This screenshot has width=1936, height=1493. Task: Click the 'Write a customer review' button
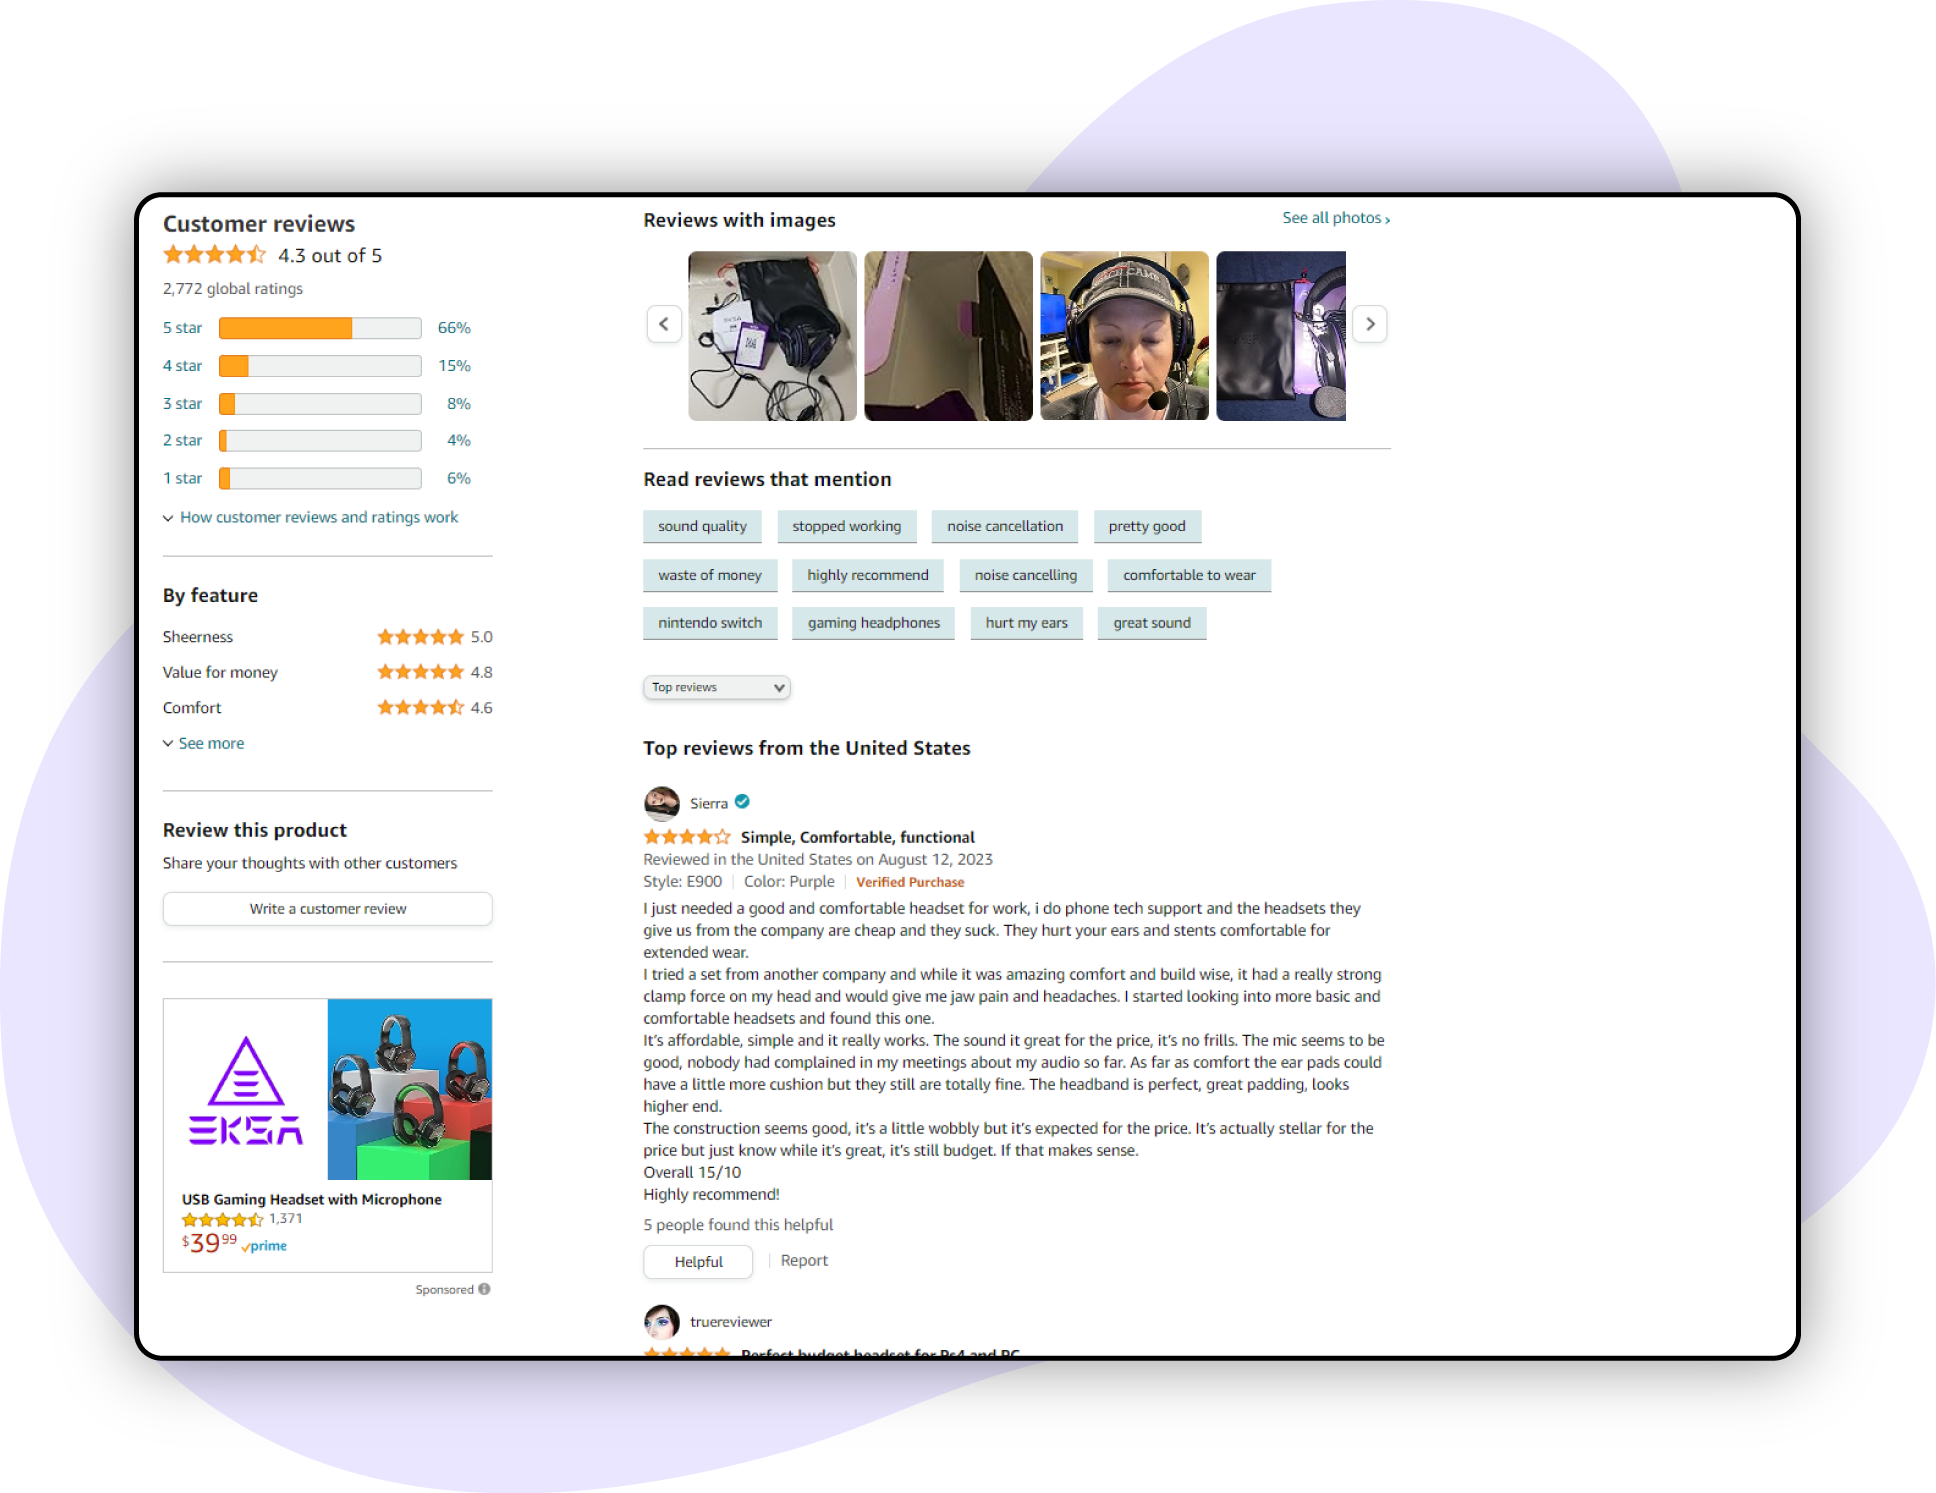pyautogui.click(x=328, y=906)
